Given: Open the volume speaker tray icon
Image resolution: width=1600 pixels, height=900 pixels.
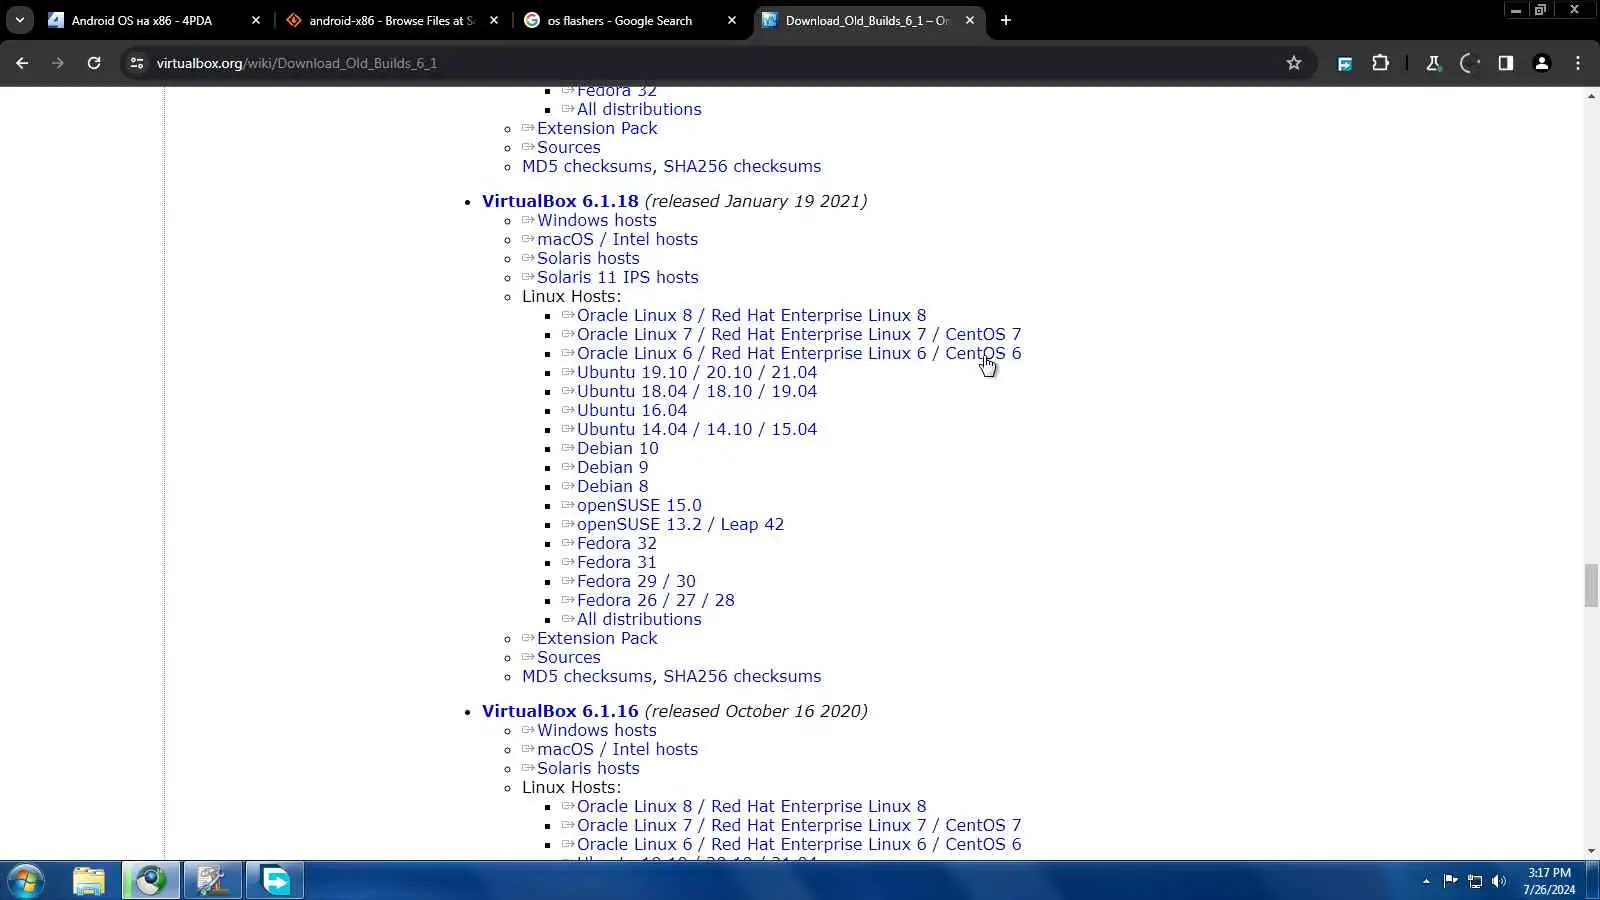Looking at the screenshot, I should pyautogui.click(x=1498, y=881).
